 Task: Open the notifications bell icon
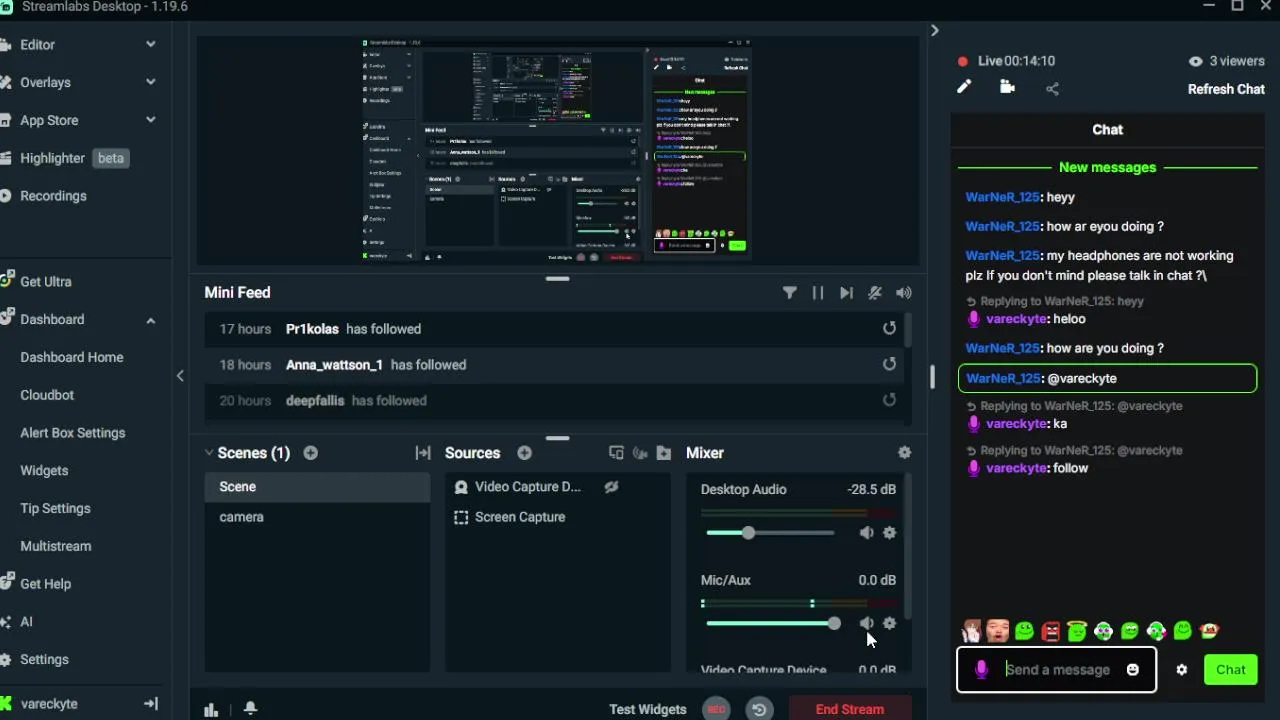pos(251,709)
